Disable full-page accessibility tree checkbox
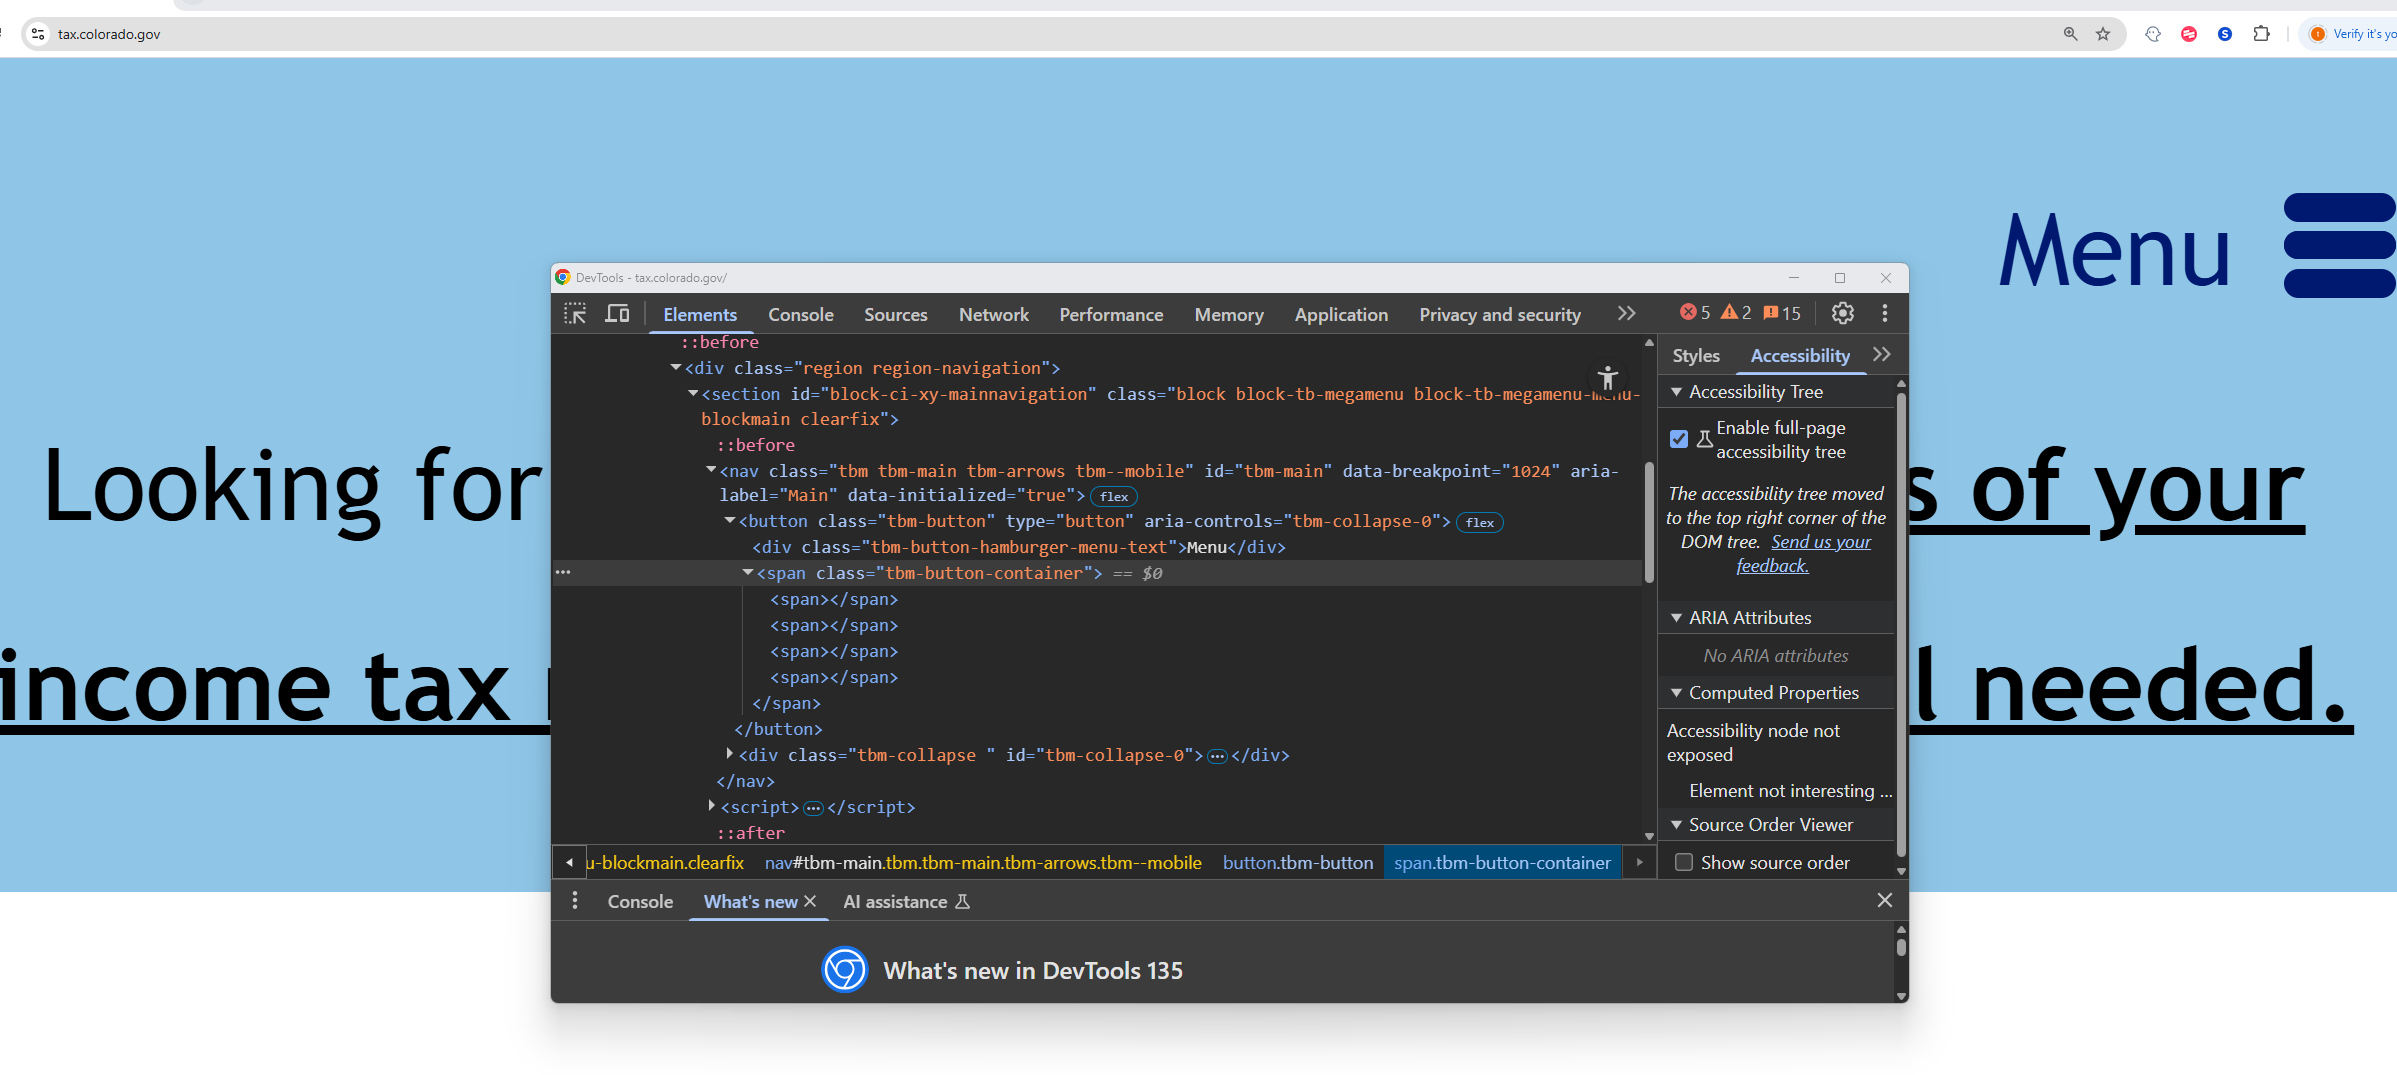Image resolution: width=2397 pixels, height=1075 pixels. (1679, 439)
